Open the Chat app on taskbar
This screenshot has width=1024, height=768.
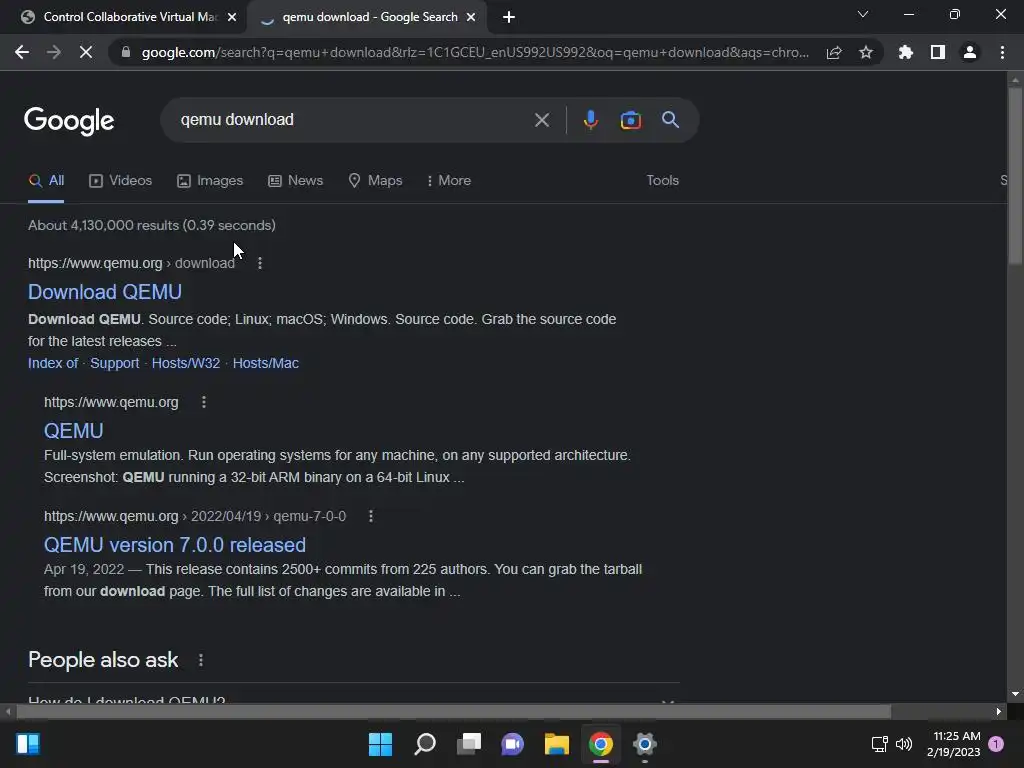(513, 744)
